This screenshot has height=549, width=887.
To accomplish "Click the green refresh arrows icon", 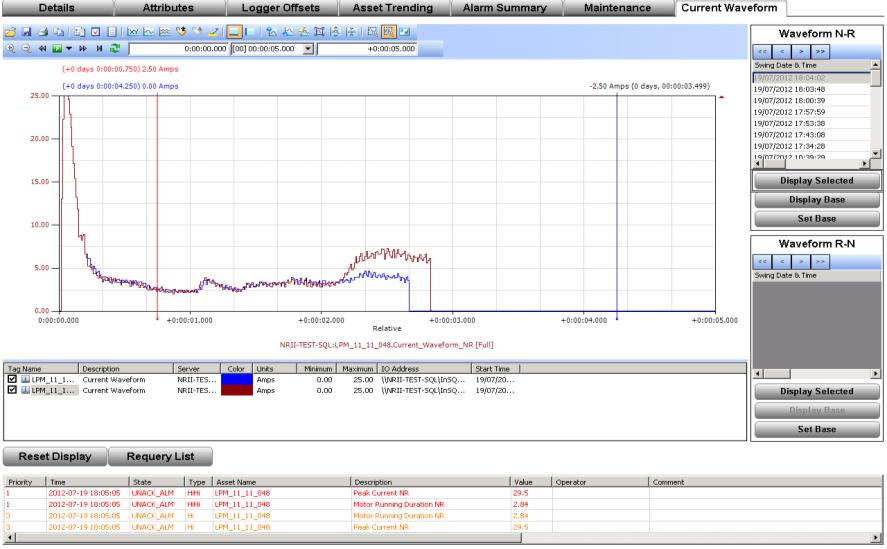I will tap(115, 49).
